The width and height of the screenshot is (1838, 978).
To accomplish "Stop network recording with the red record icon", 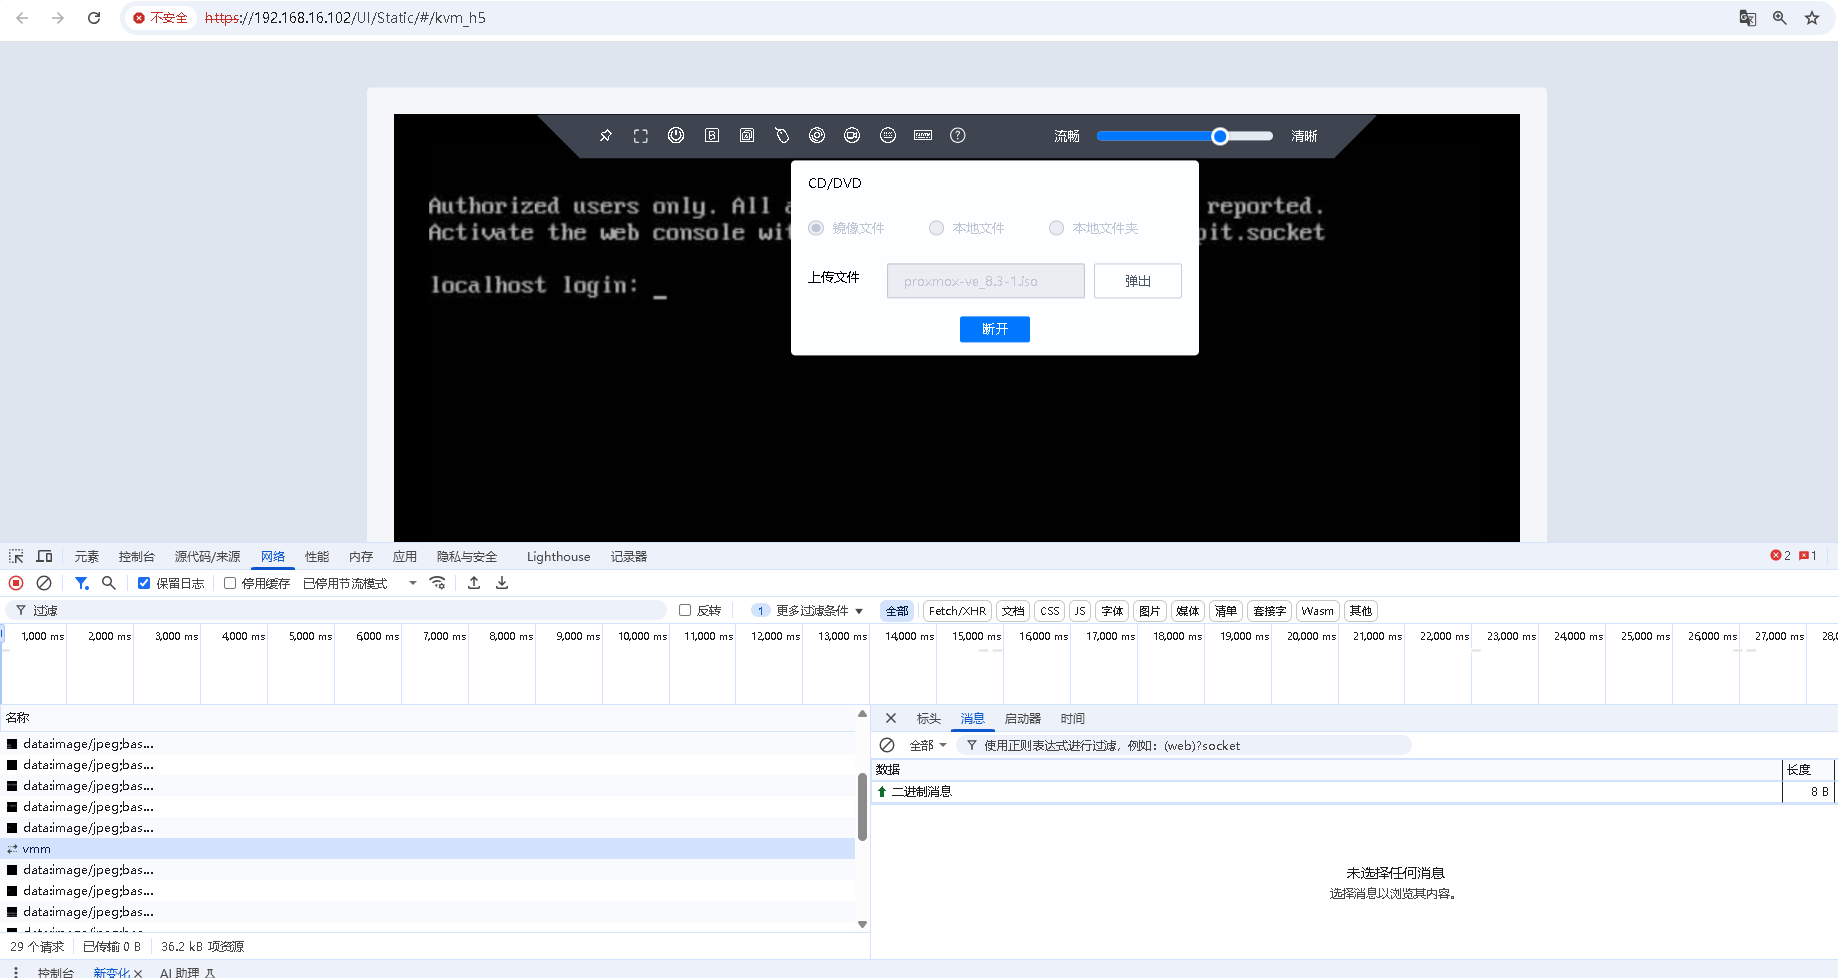I will [15, 583].
